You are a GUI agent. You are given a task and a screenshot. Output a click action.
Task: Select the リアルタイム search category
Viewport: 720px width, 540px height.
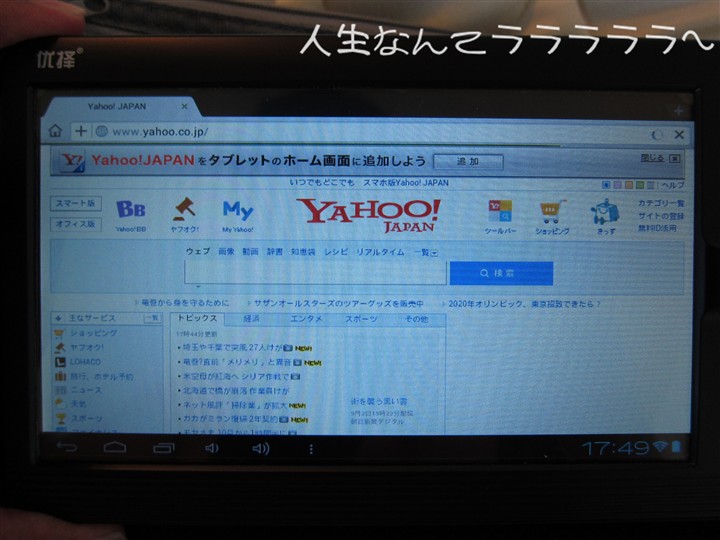tap(380, 252)
